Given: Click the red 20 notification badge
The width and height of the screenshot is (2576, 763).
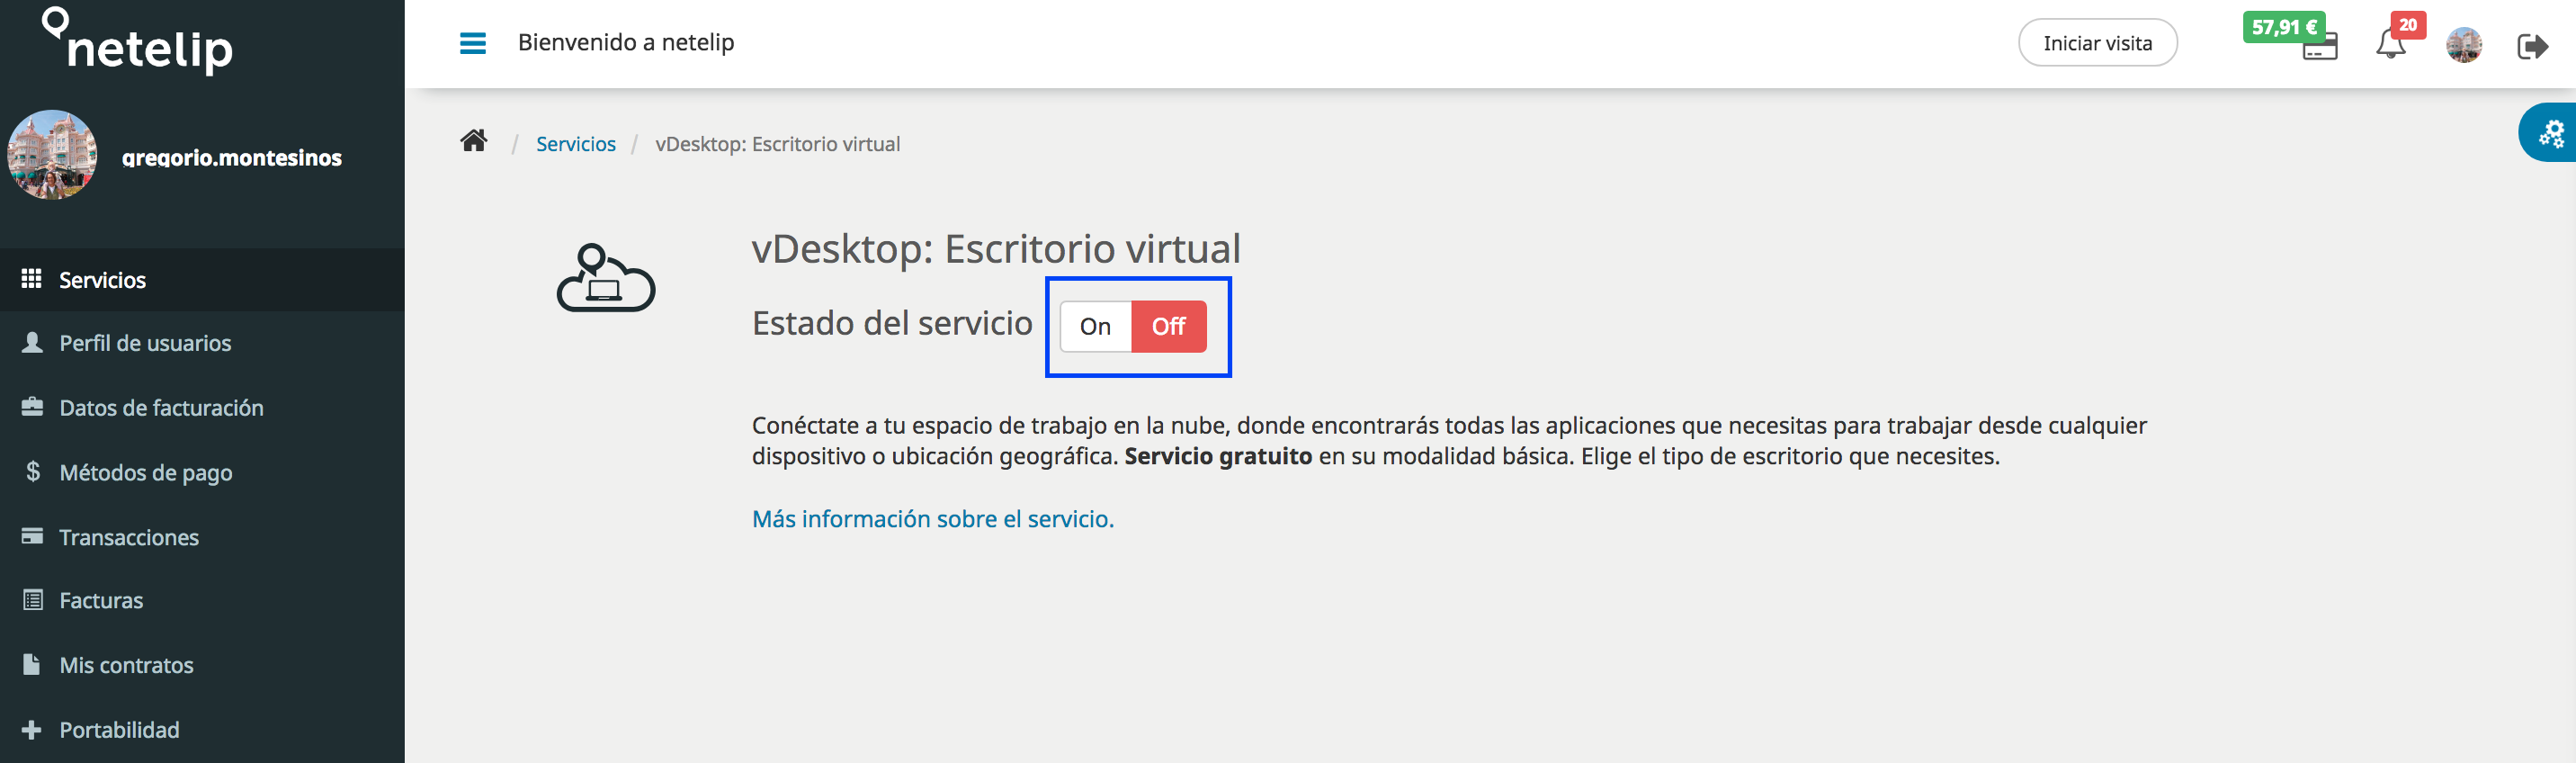Looking at the screenshot, I should point(2408,25).
